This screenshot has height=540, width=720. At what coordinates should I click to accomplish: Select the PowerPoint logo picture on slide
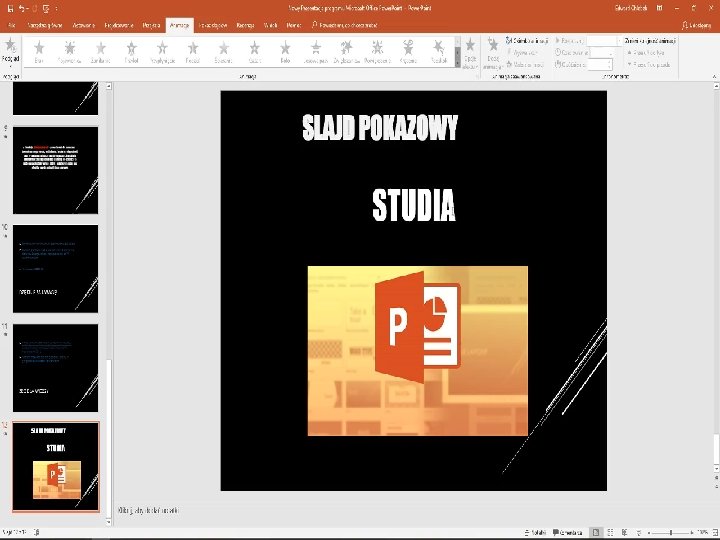click(x=417, y=351)
